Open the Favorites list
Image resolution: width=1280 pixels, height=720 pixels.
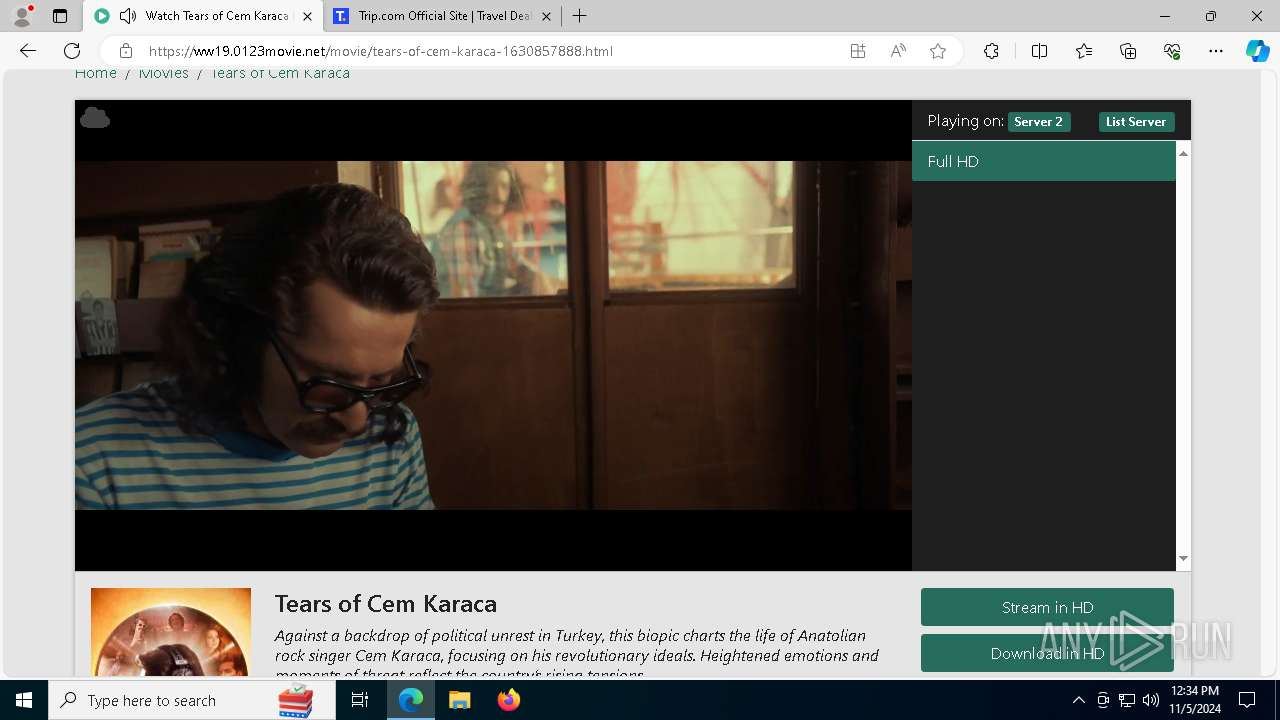(x=1084, y=51)
